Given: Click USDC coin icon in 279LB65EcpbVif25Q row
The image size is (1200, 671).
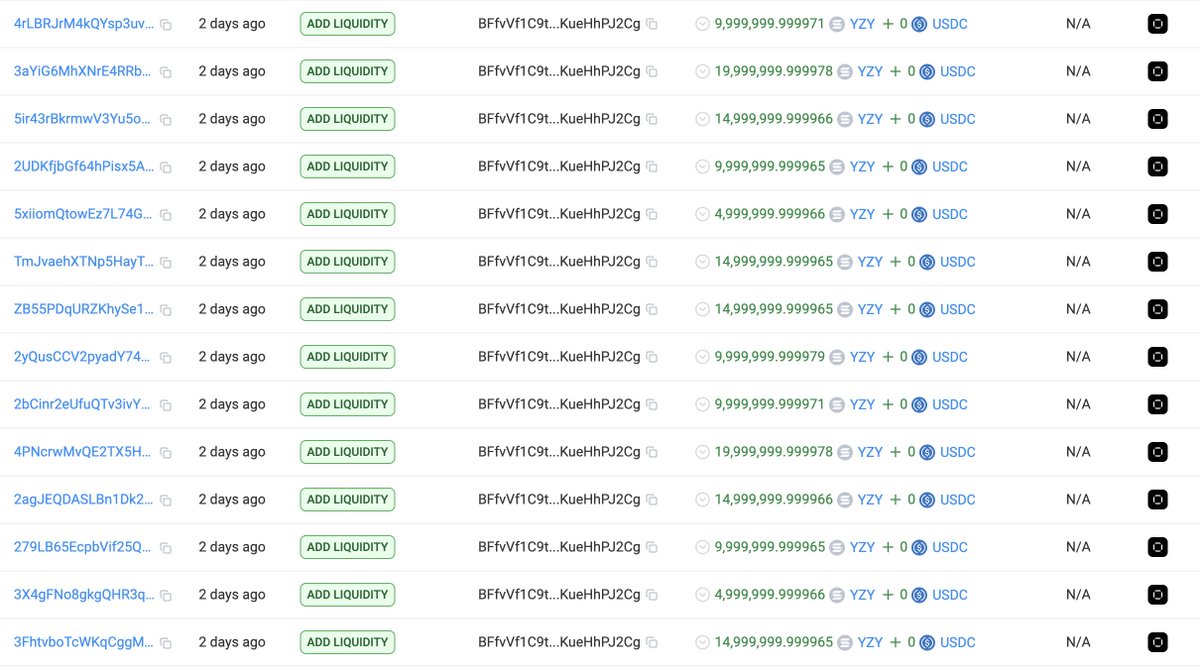Looking at the screenshot, I should point(919,547).
